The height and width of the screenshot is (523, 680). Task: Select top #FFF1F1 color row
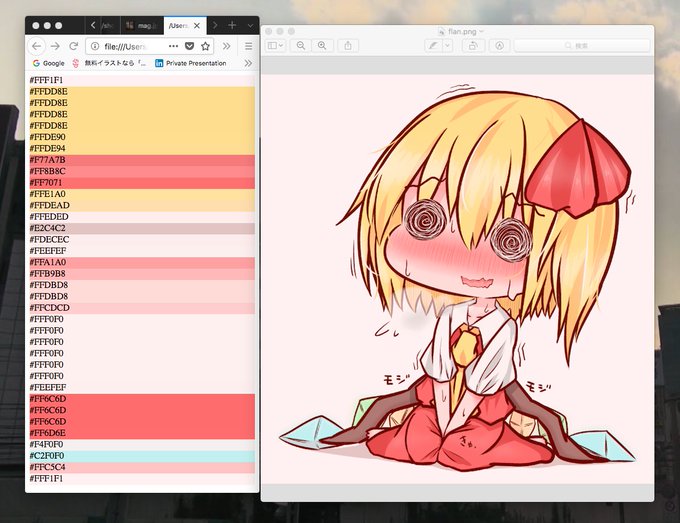(142, 80)
